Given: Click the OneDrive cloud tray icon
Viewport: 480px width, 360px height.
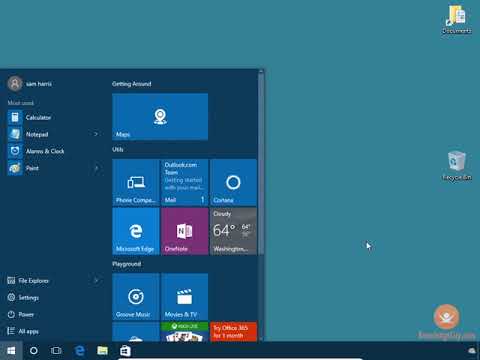Looking at the screenshot, I should click(472, 351).
